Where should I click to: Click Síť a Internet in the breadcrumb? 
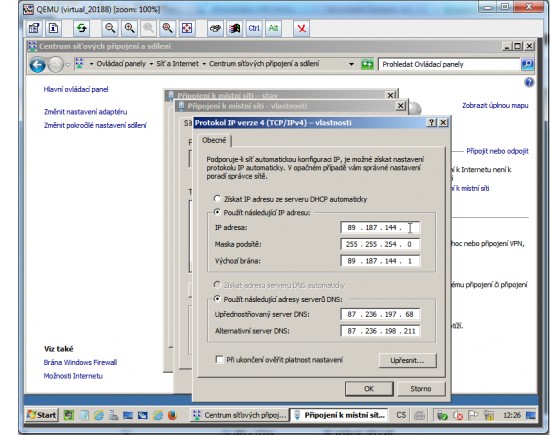coord(177,64)
